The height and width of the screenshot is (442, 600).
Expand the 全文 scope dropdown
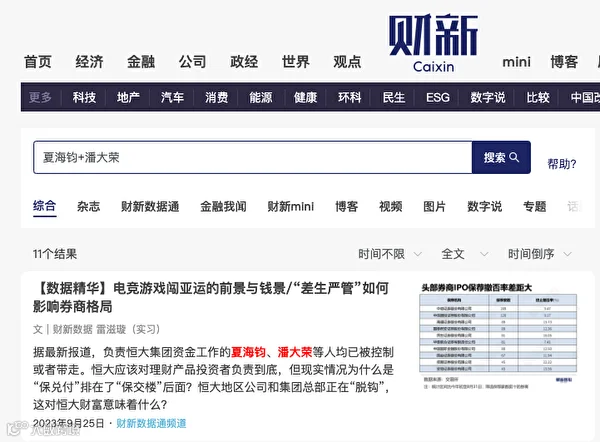(x=465, y=254)
